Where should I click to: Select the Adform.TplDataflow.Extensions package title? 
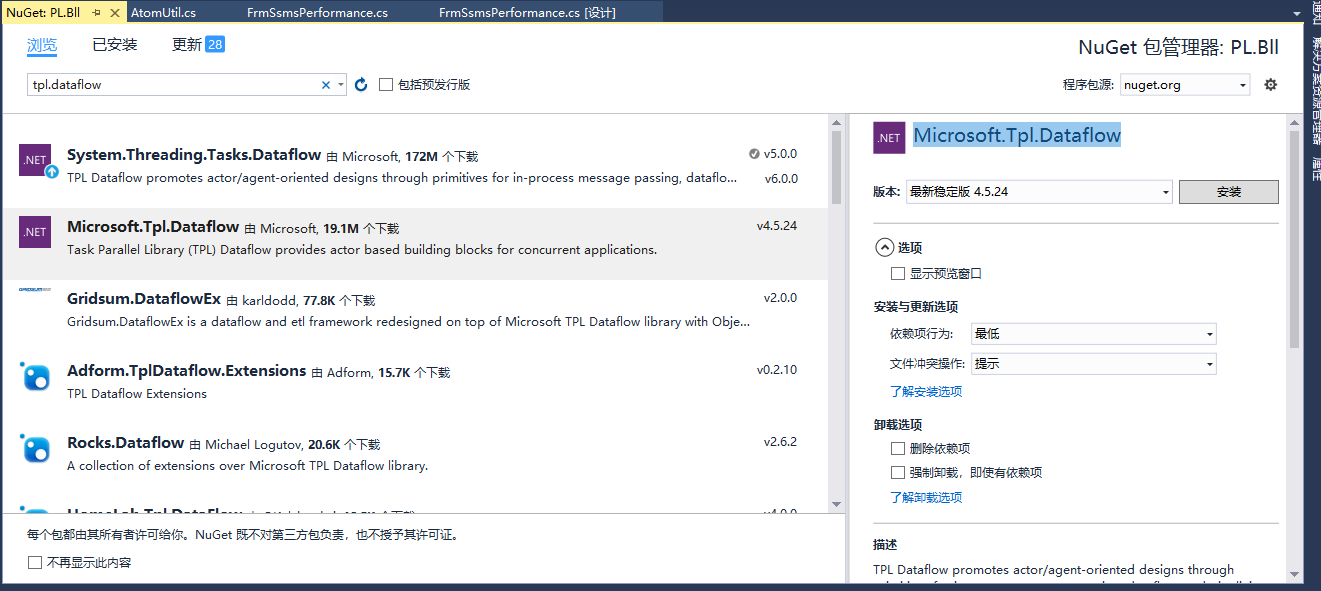[186, 371]
